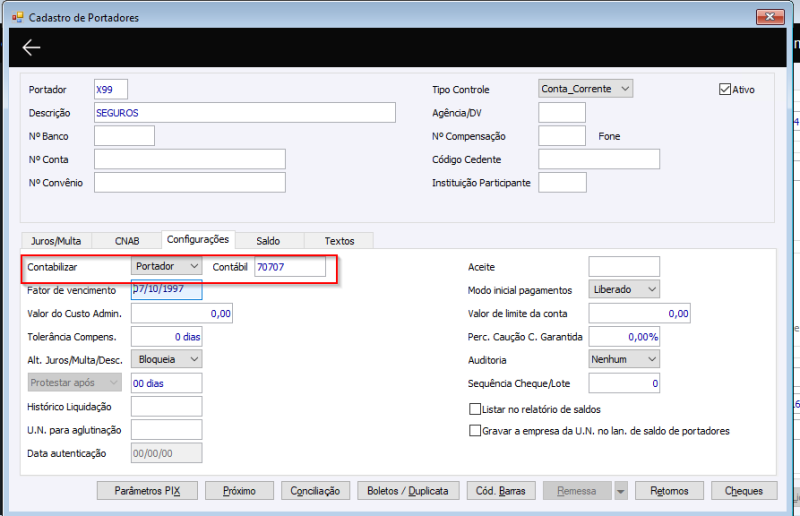Expand the arrow next to Remessa
Viewport: 800px width, 516px height.
(620, 491)
